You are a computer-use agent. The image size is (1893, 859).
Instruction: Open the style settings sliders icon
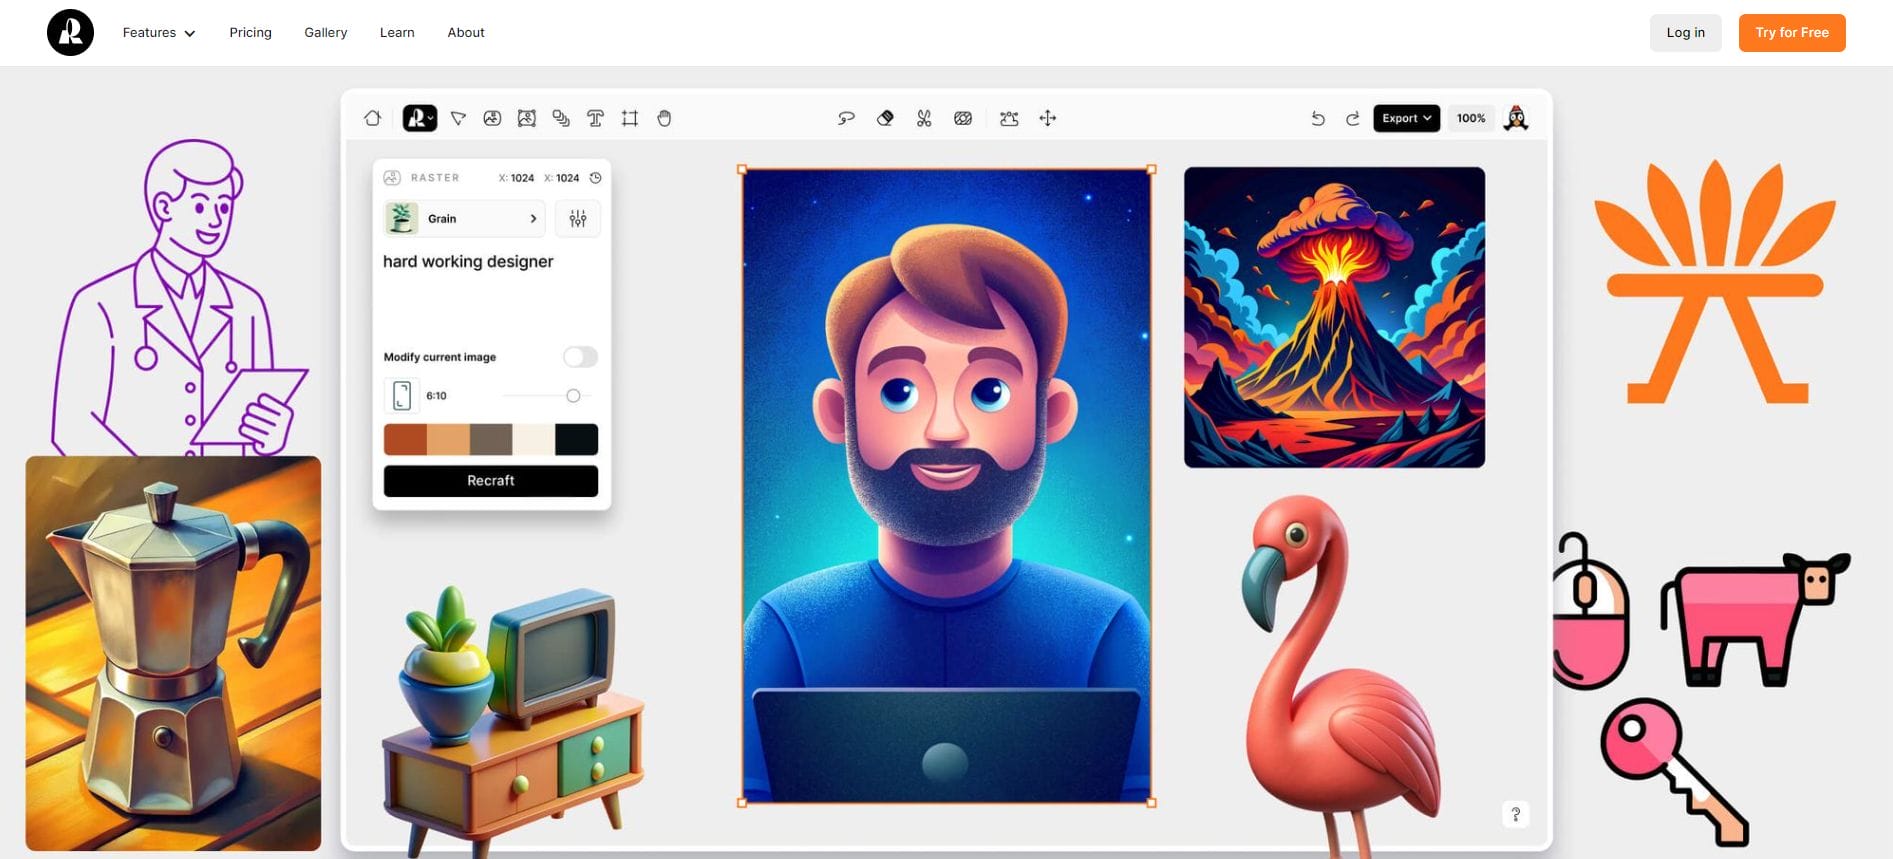pyautogui.click(x=578, y=218)
